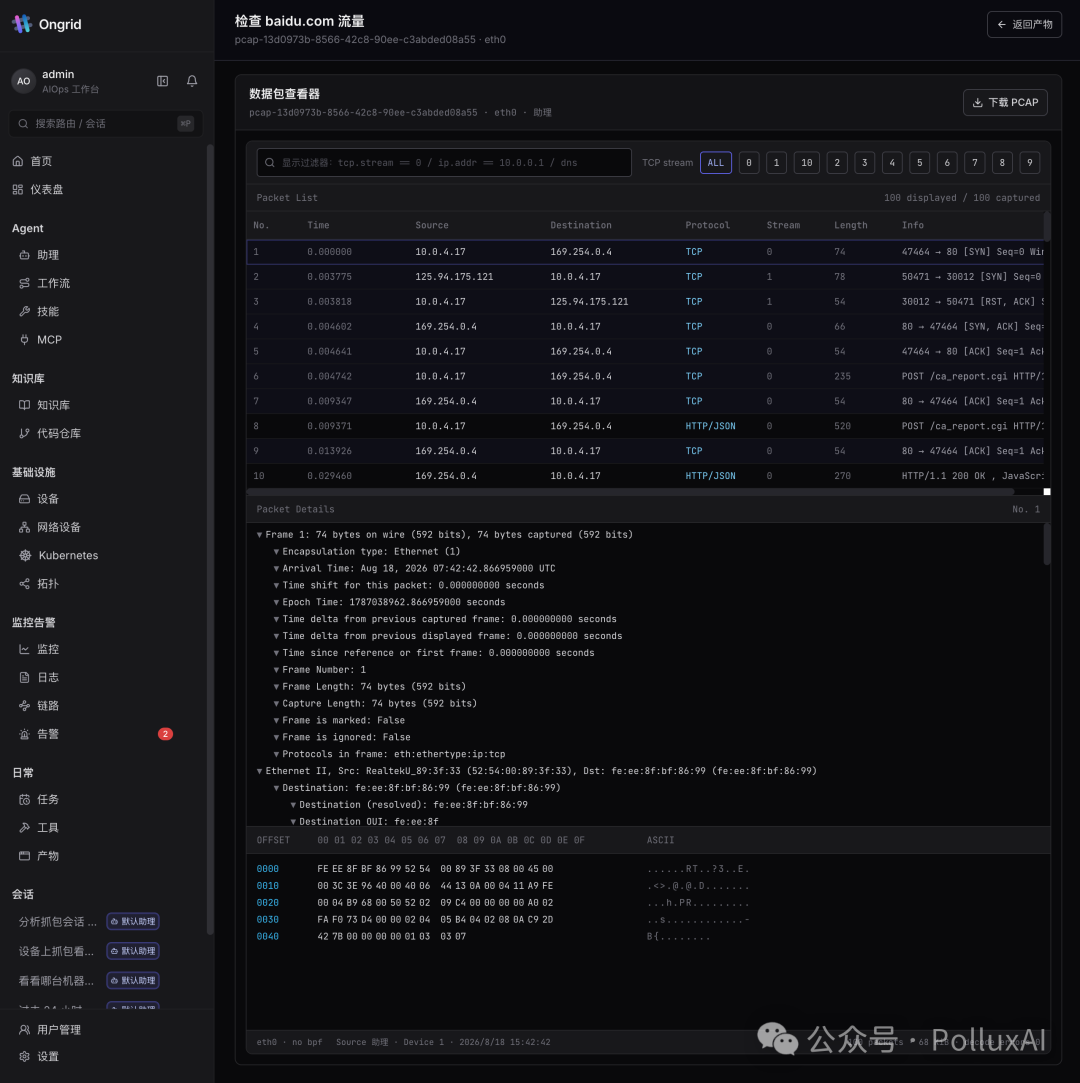This screenshot has height=1083, width=1080.
Task: Select packet row 8 HTTP/JSON POST
Action: 645,426
